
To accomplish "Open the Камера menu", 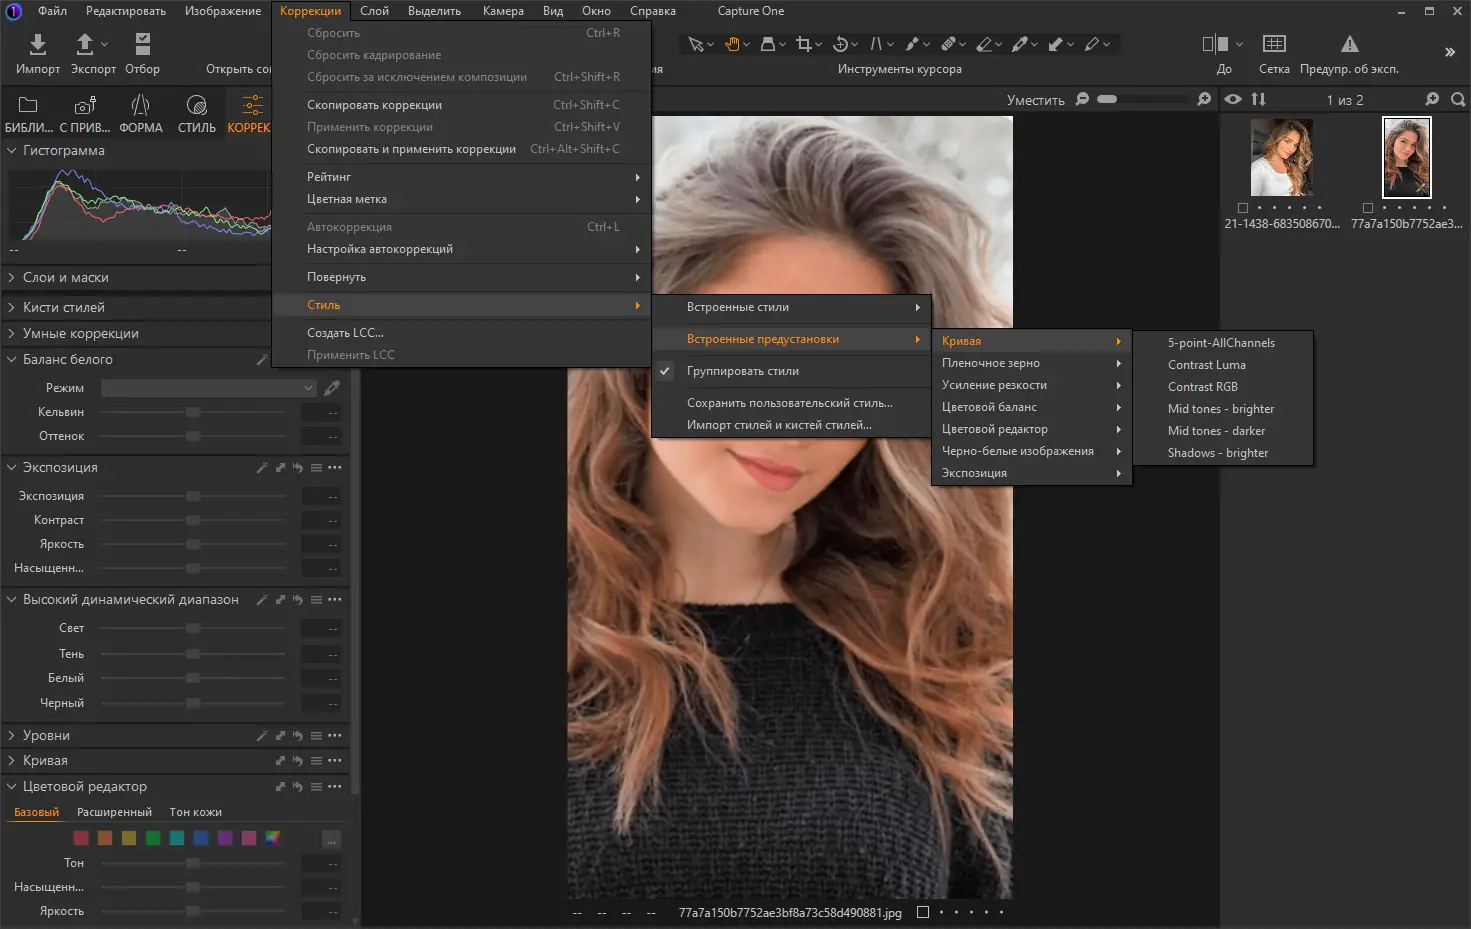I will click(x=502, y=10).
